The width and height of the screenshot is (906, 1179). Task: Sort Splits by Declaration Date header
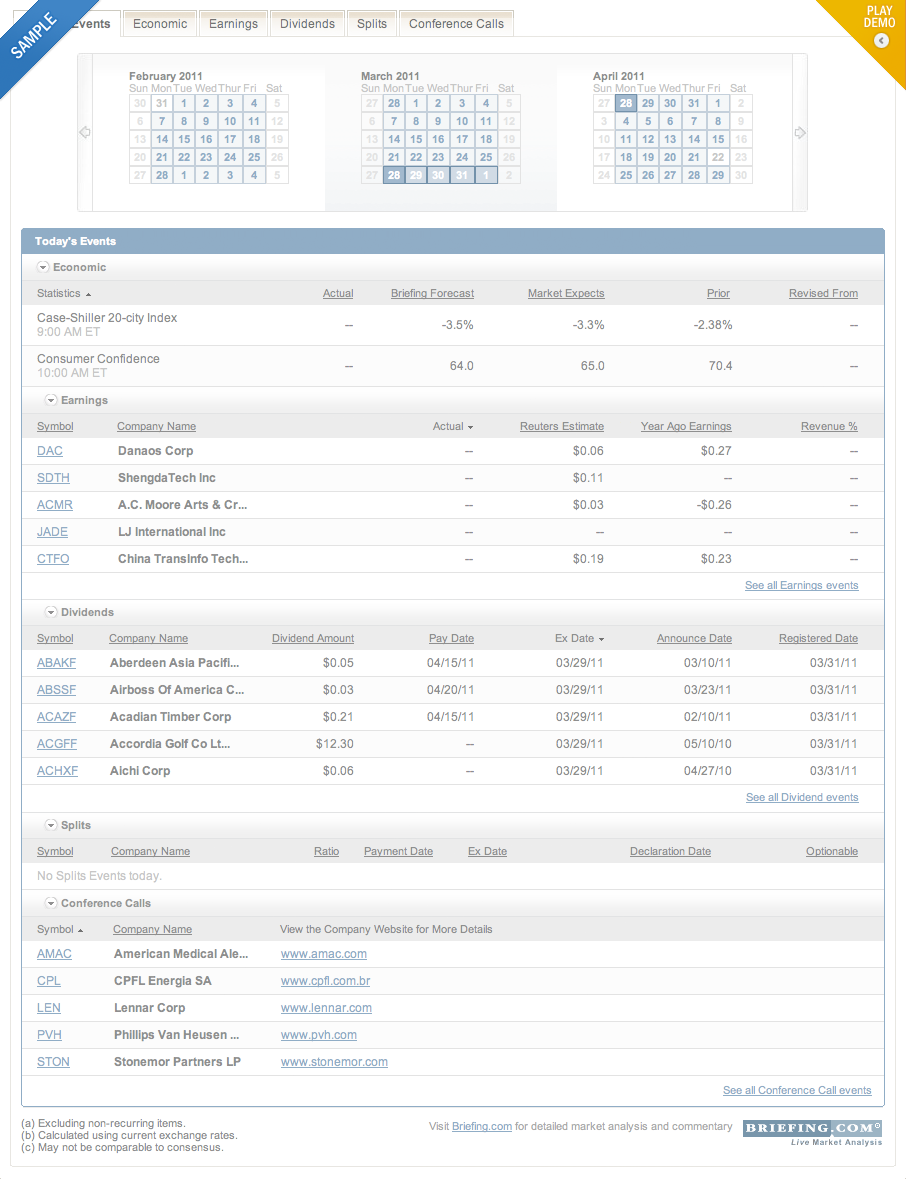[x=671, y=851]
